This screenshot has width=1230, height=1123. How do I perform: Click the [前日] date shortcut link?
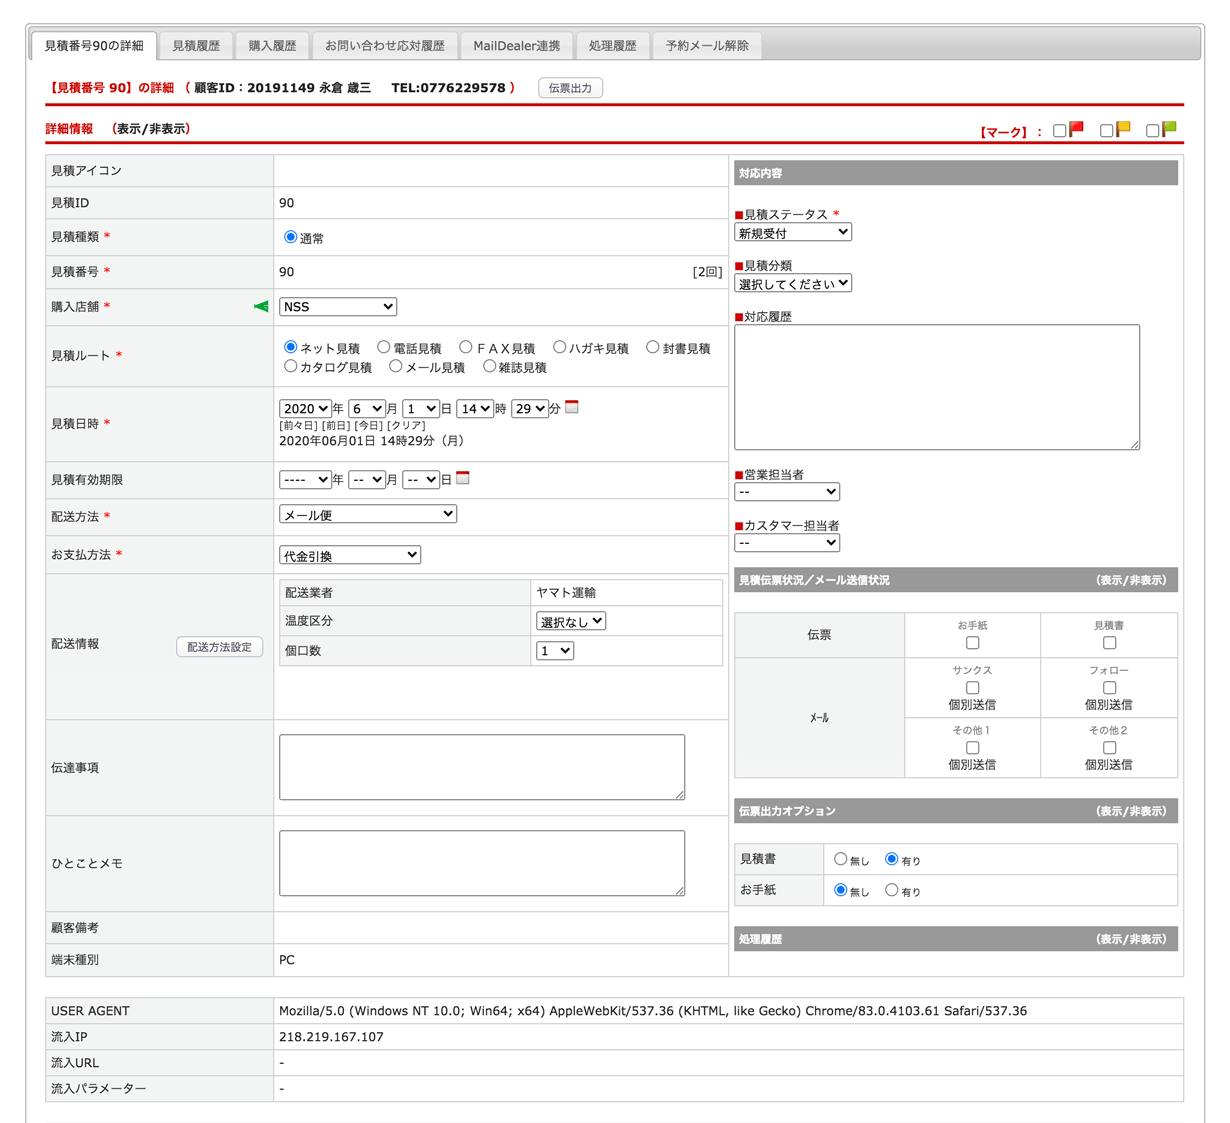(335, 425)
